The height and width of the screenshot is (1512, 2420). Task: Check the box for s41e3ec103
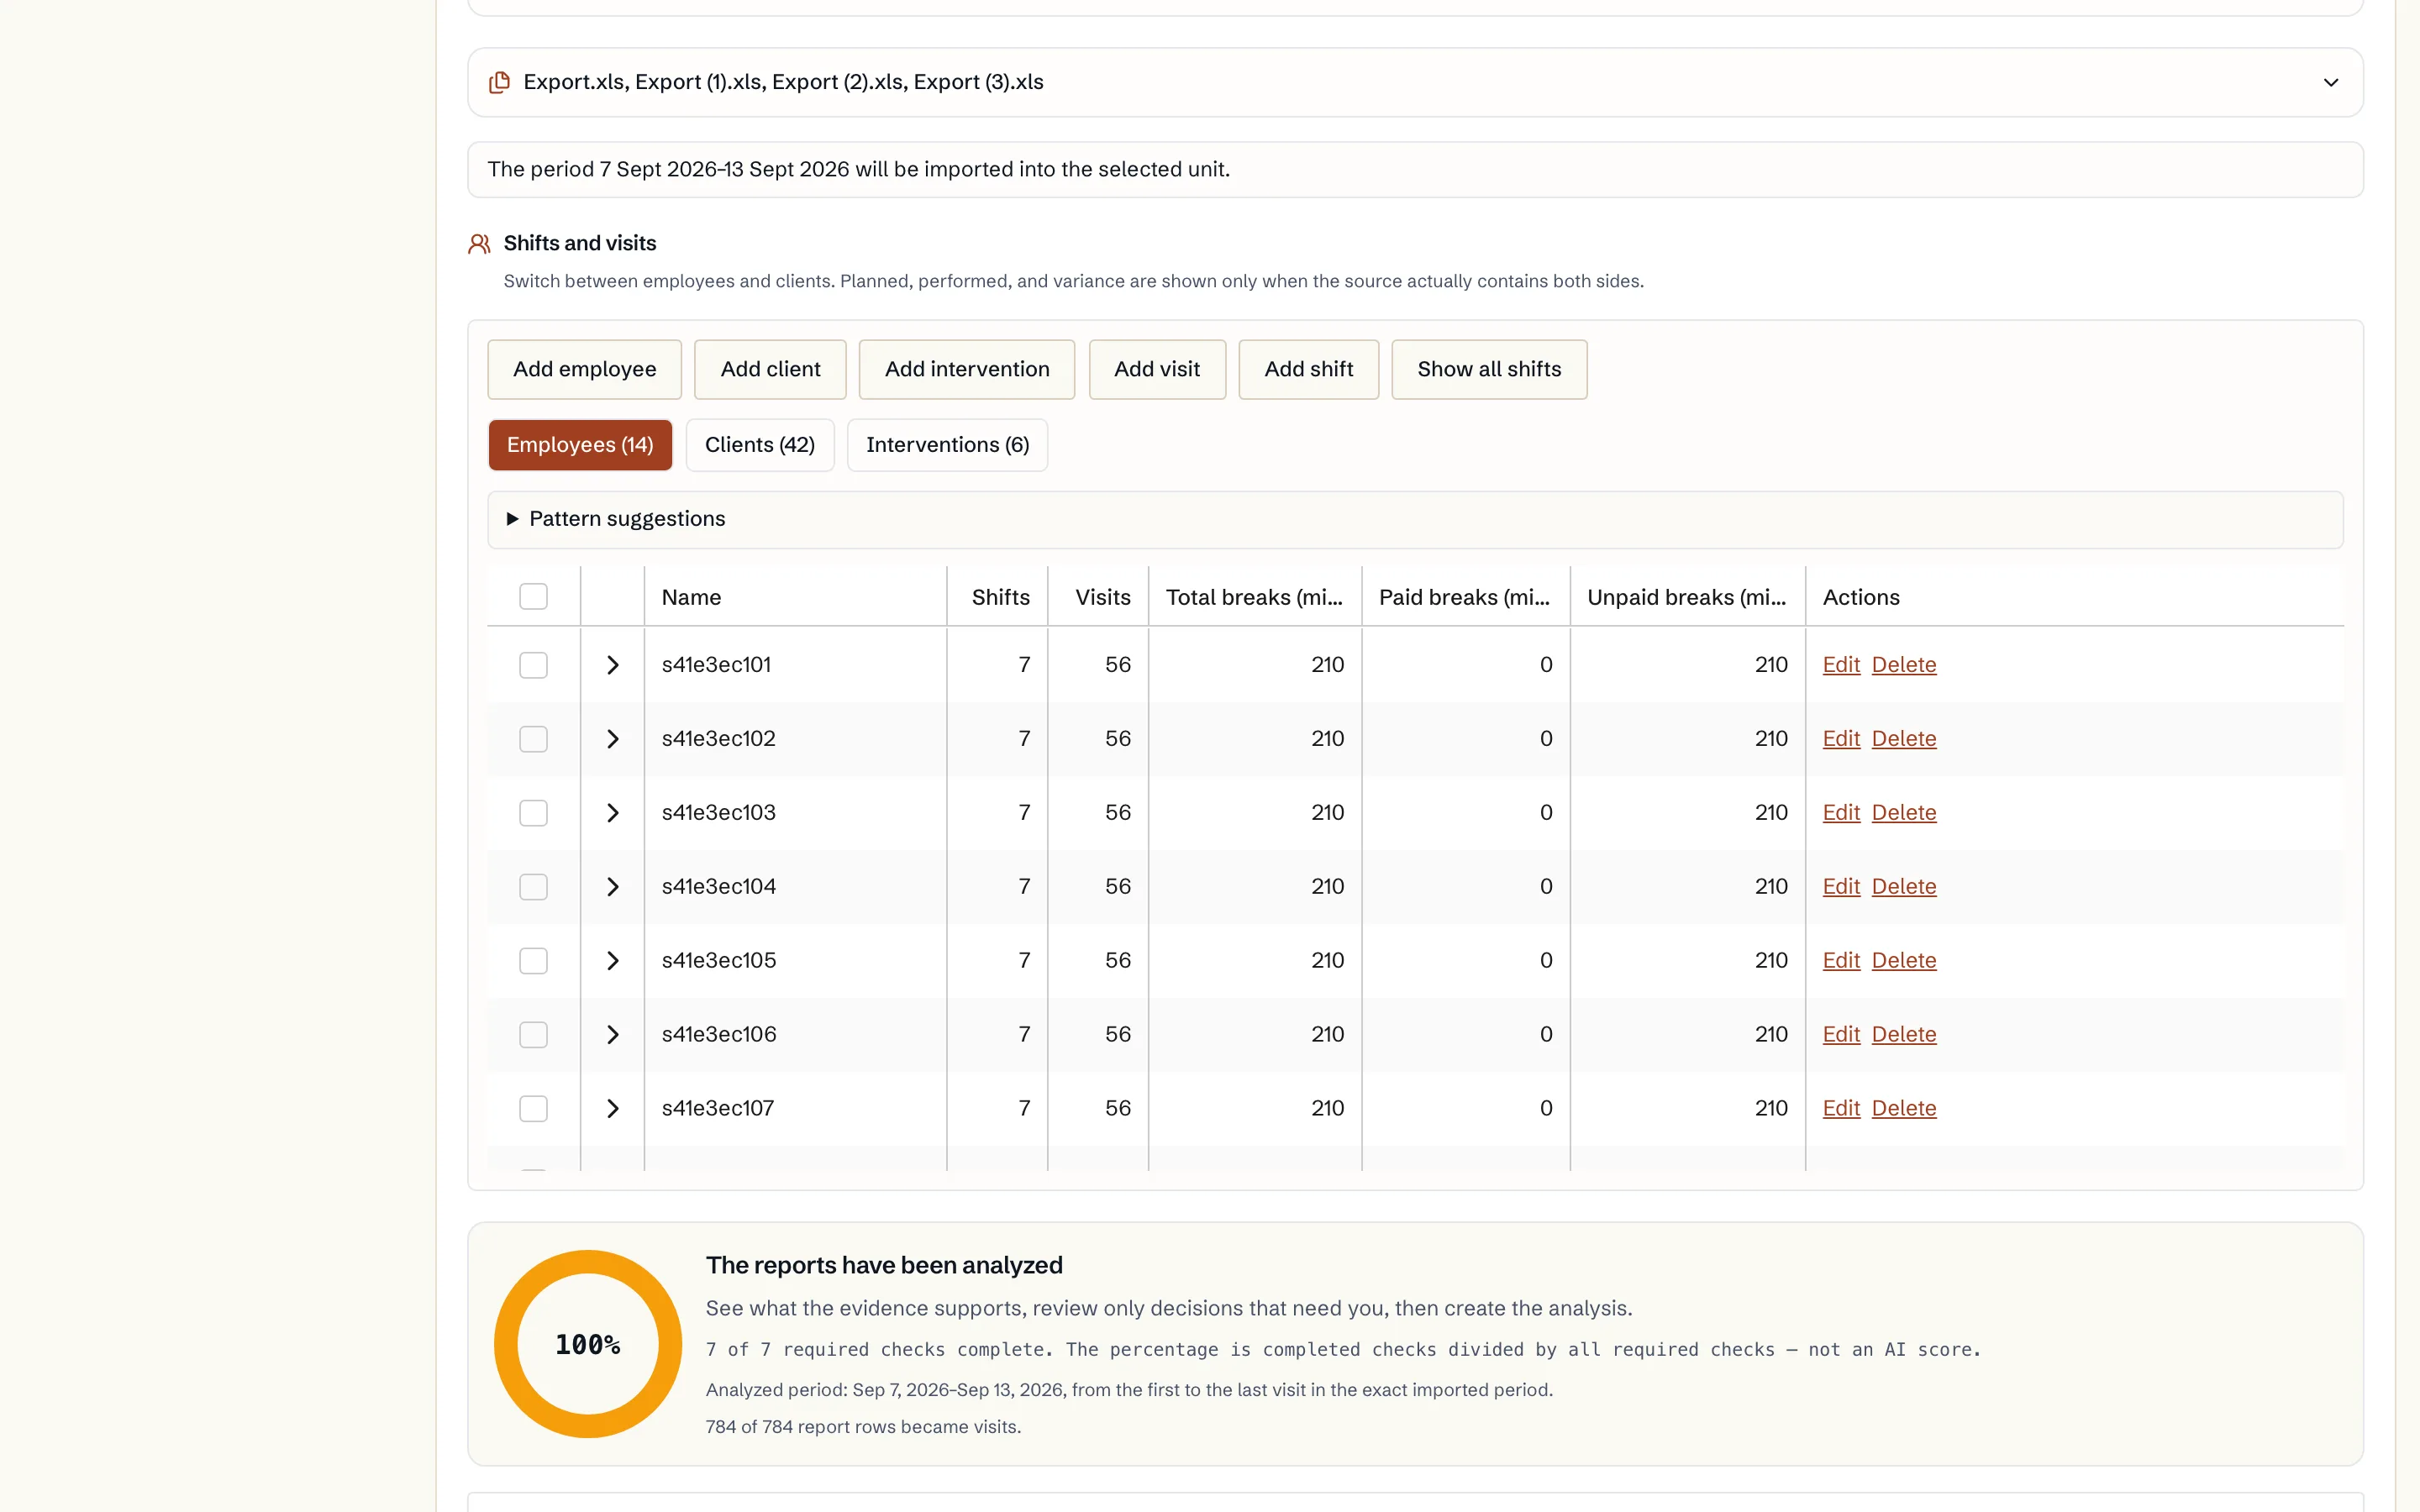click(533, 813)
